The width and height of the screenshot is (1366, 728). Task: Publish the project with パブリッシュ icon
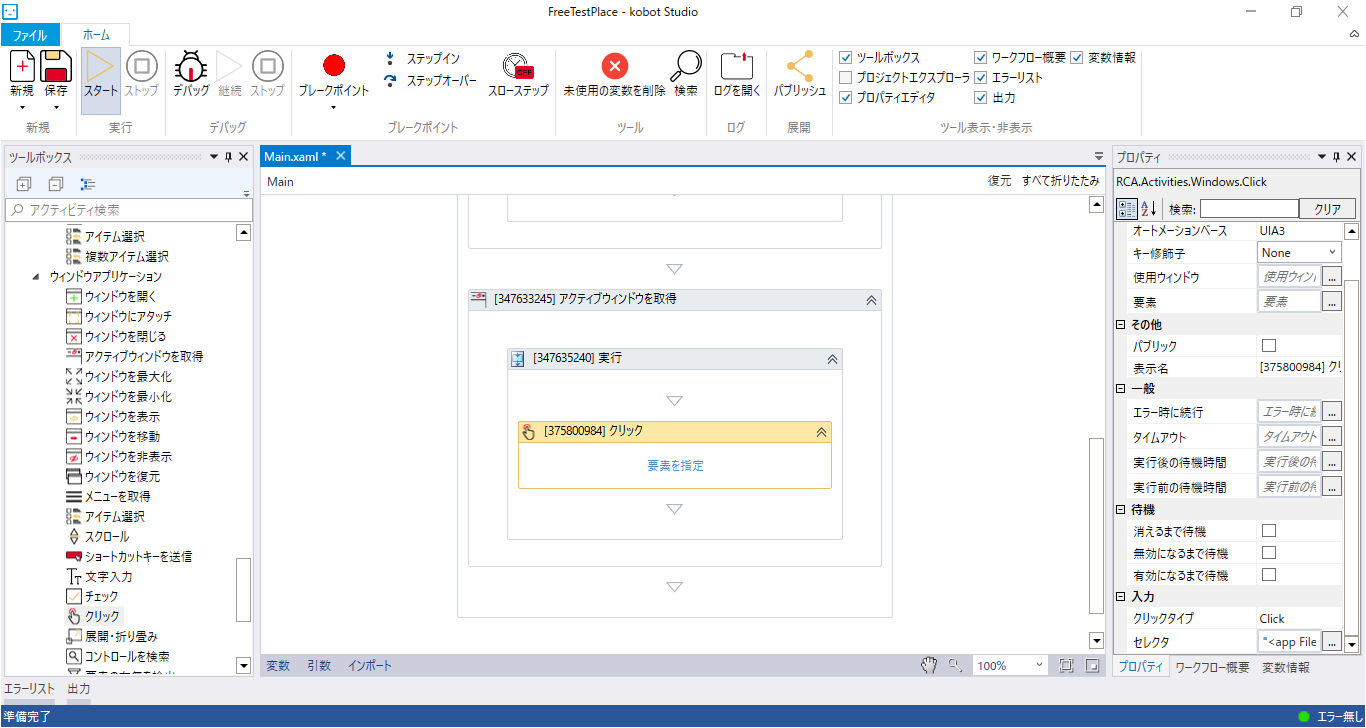pyautogui.click(x=799, y=66)
